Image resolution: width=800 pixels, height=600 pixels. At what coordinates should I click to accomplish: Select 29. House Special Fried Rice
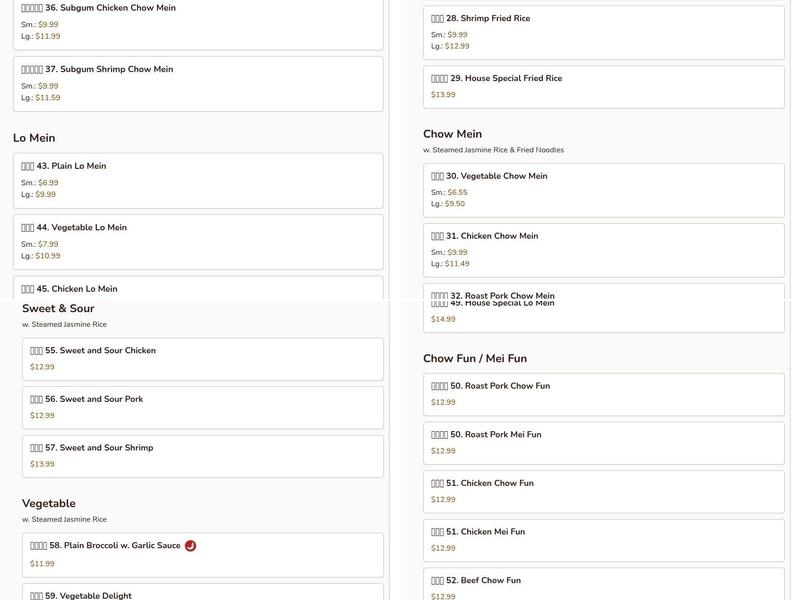604,86
